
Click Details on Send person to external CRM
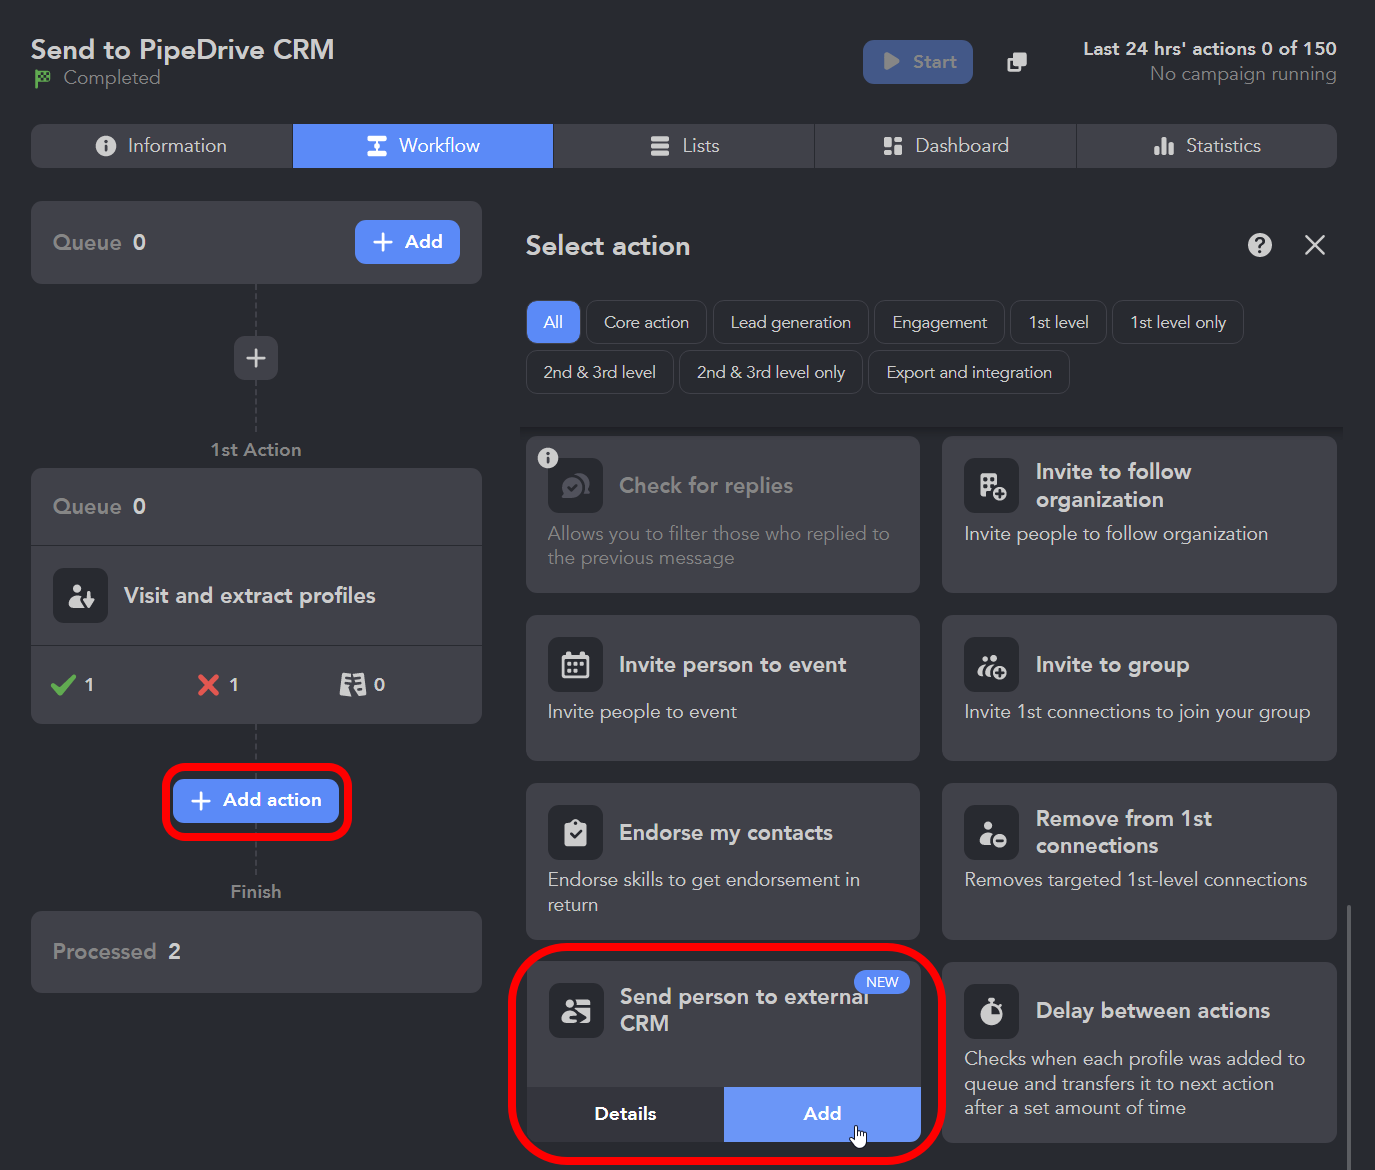[x=624, y=1113]
